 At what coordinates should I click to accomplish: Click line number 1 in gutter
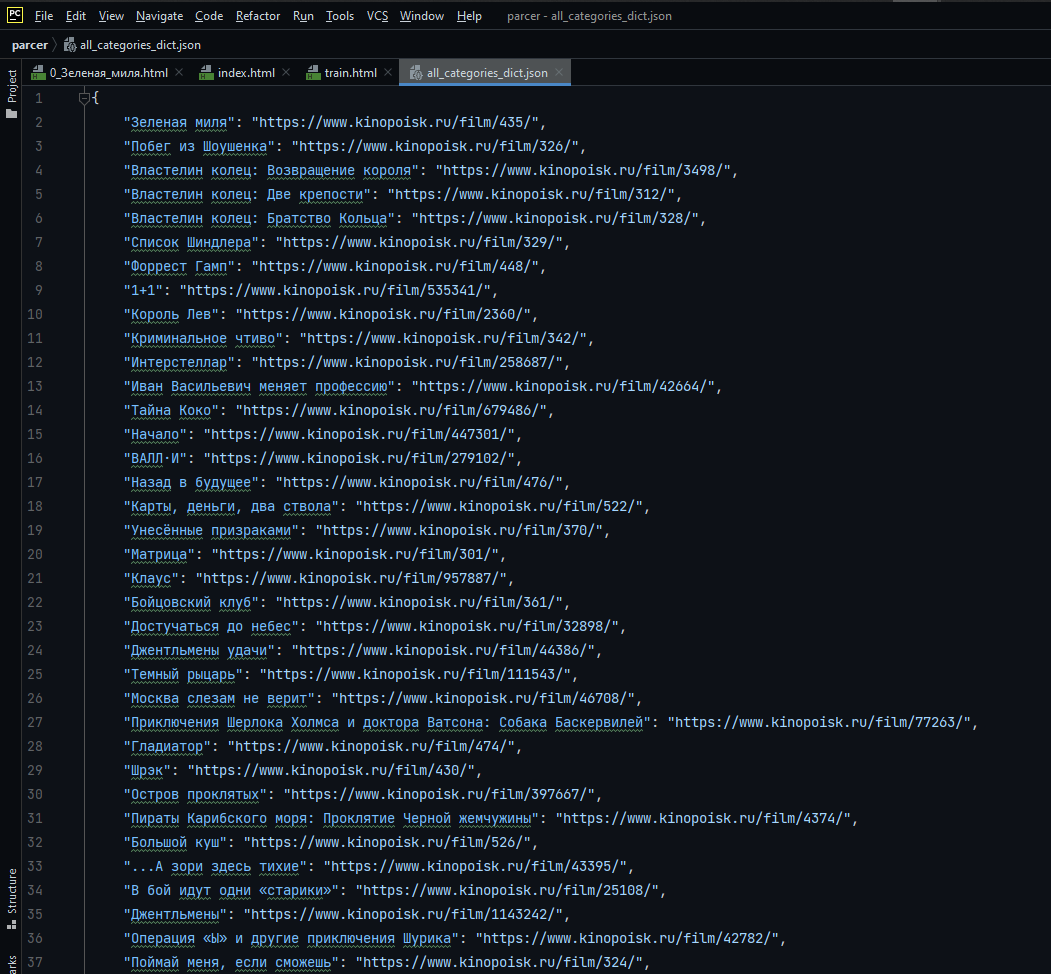(x=39, y=99)
